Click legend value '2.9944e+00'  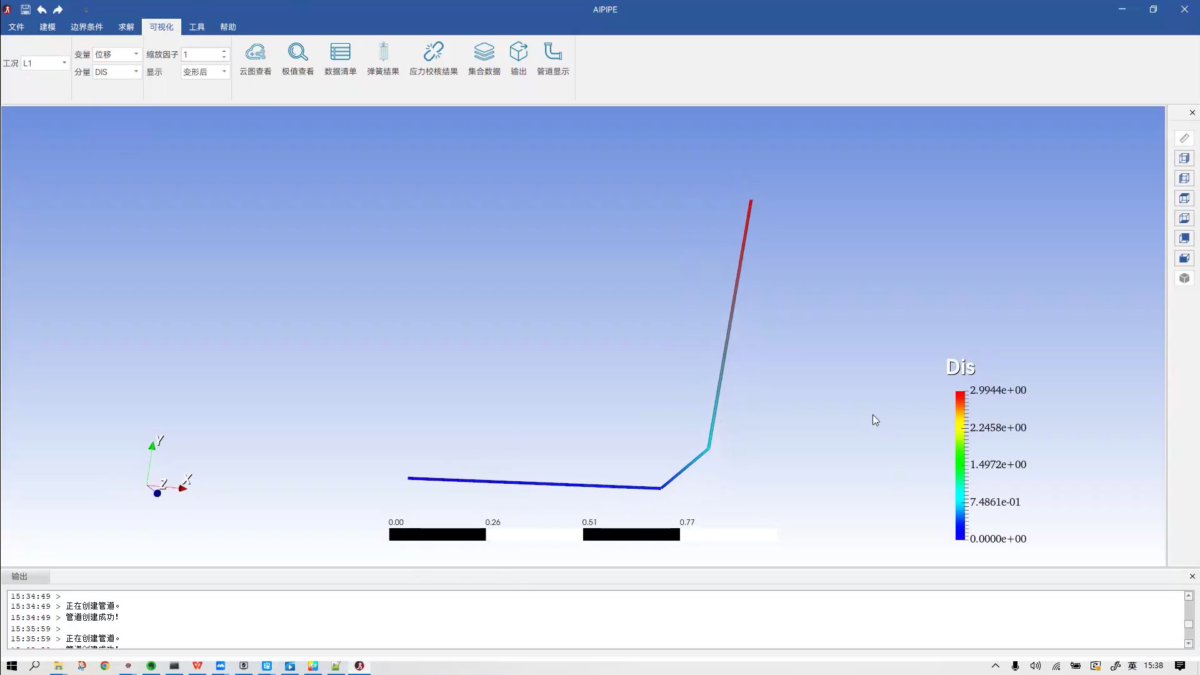998,391
